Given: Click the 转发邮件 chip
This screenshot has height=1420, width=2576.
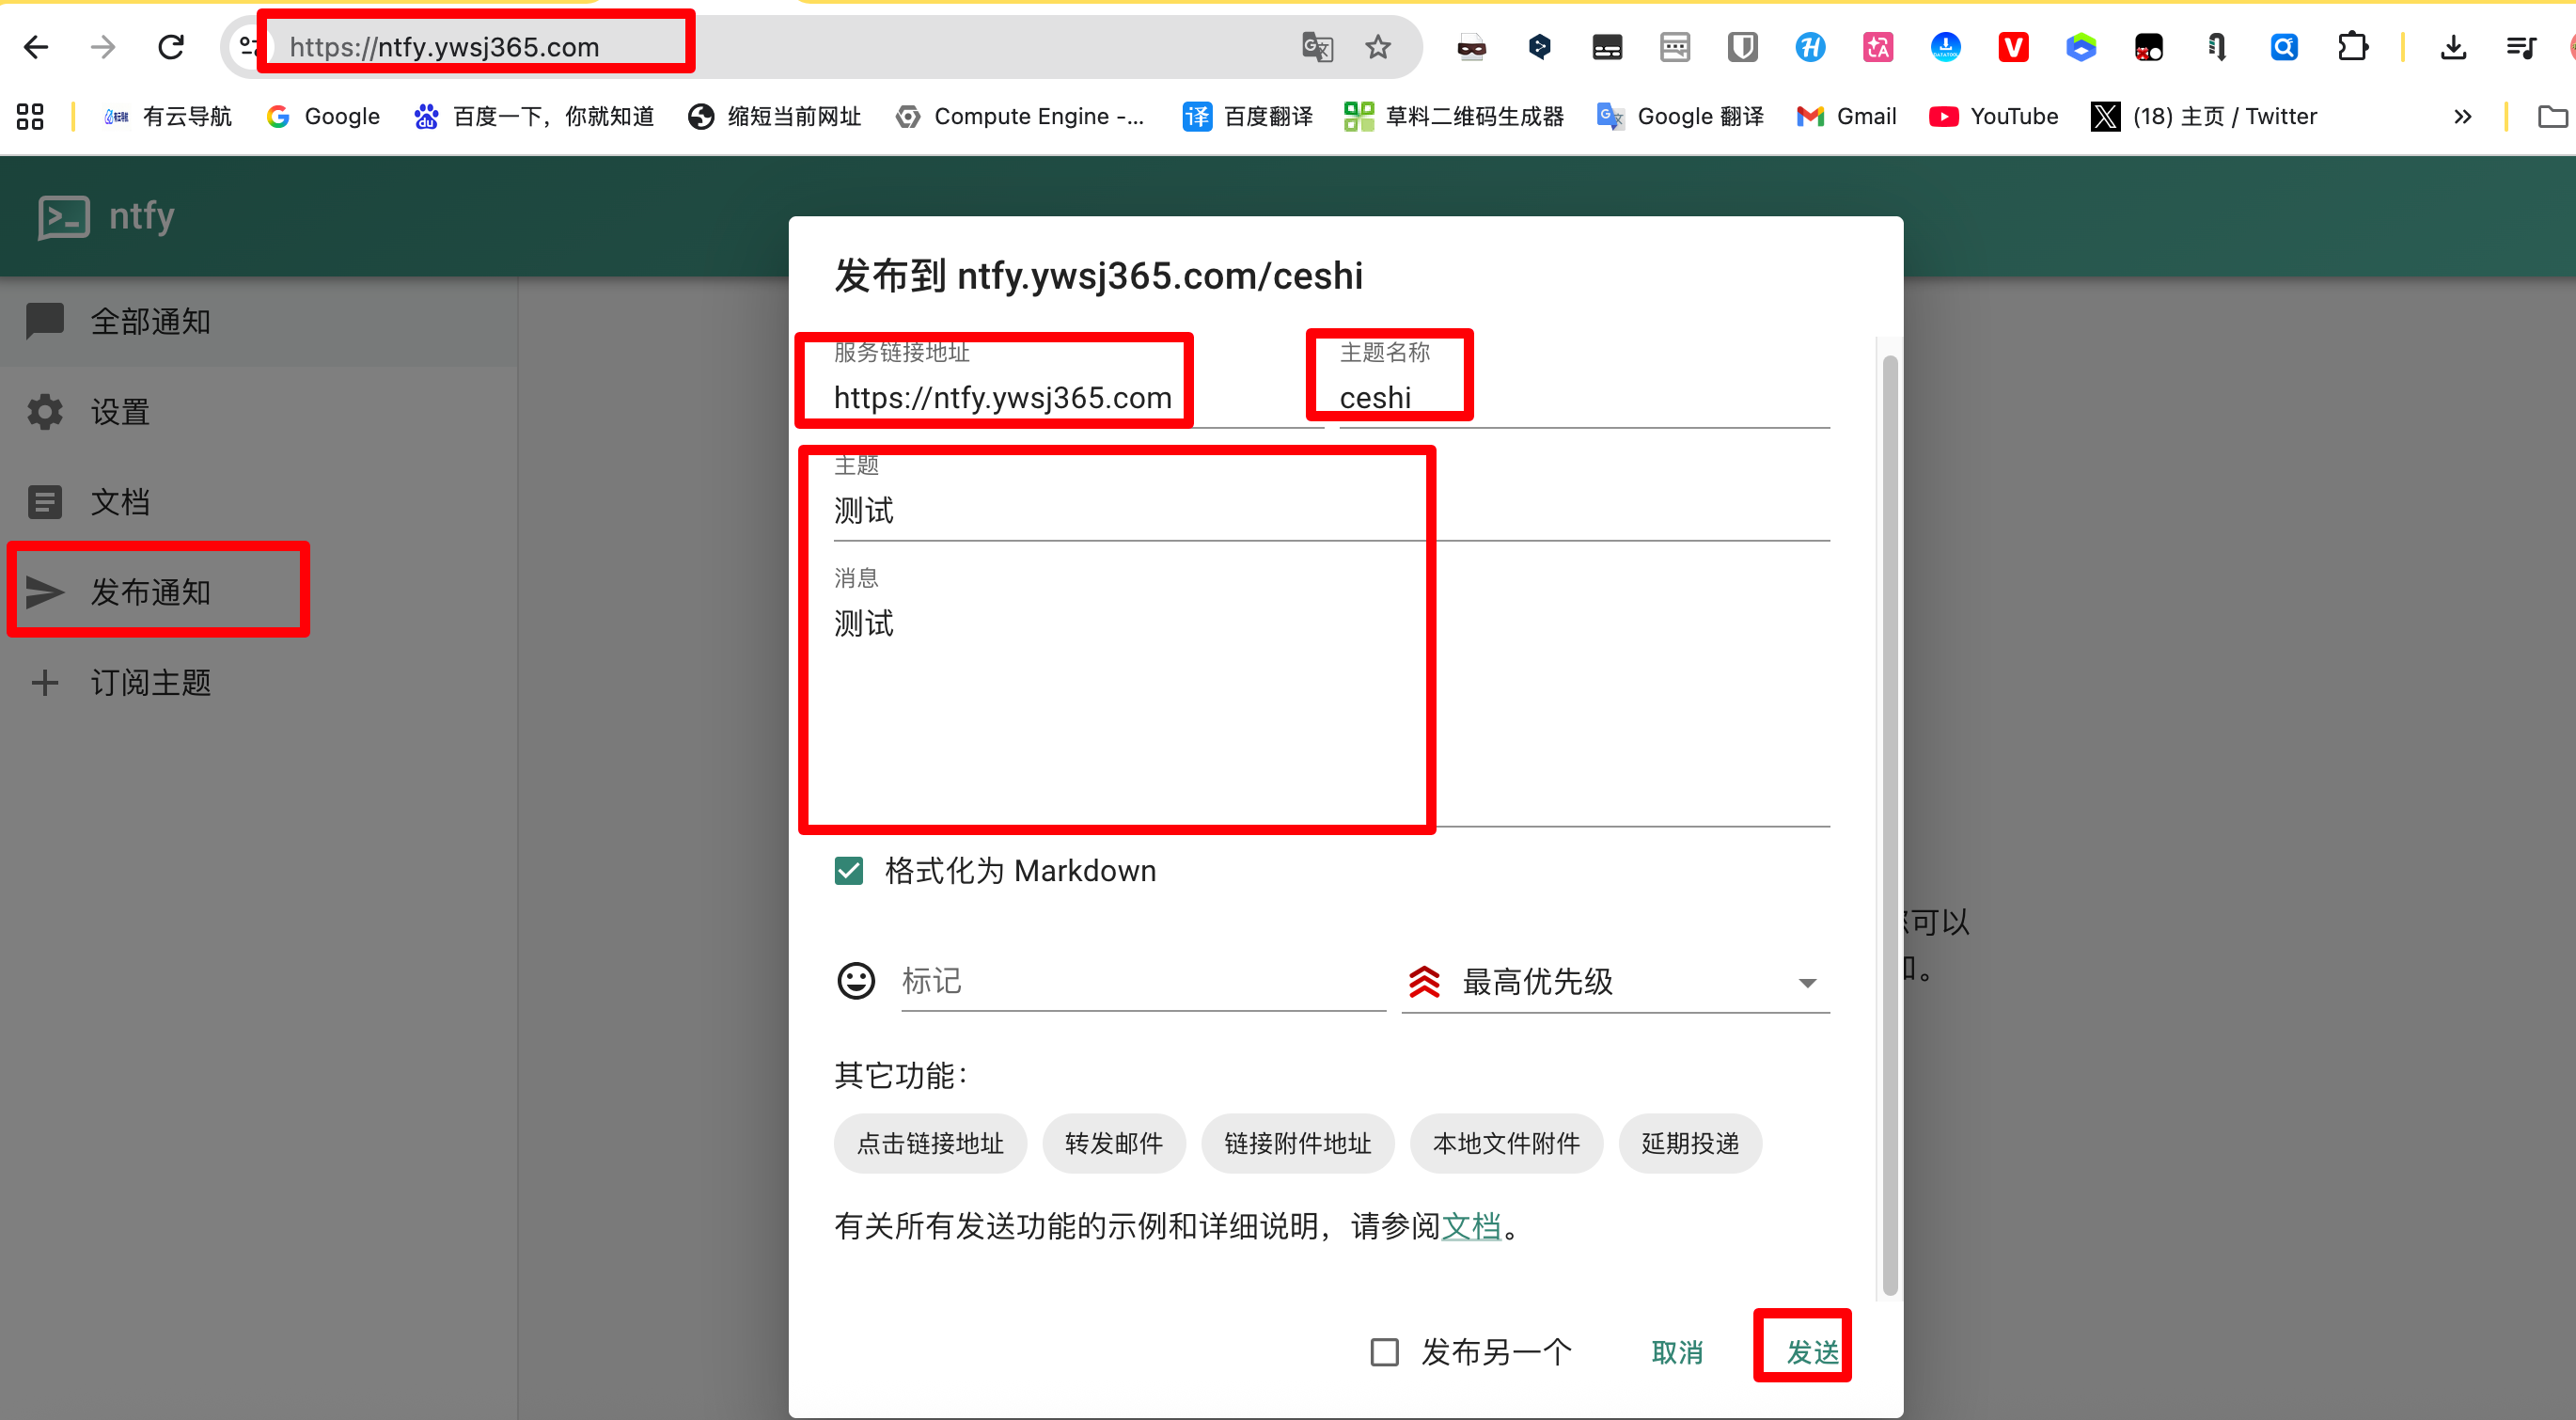Looking at the screenshot, I should tap(1114, 1143).
